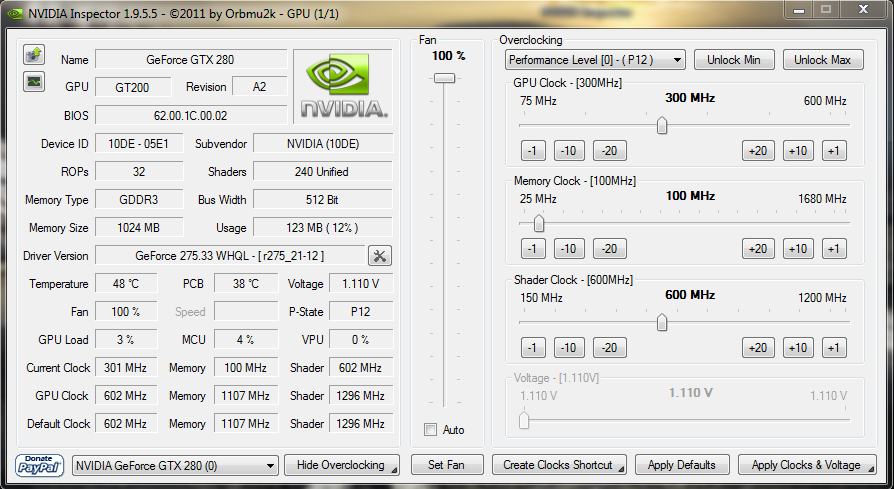Click the Driver Version field GeForce 275.33 WHQL
The height and width of the screenshot is (489, 894).
pos(230,256)
